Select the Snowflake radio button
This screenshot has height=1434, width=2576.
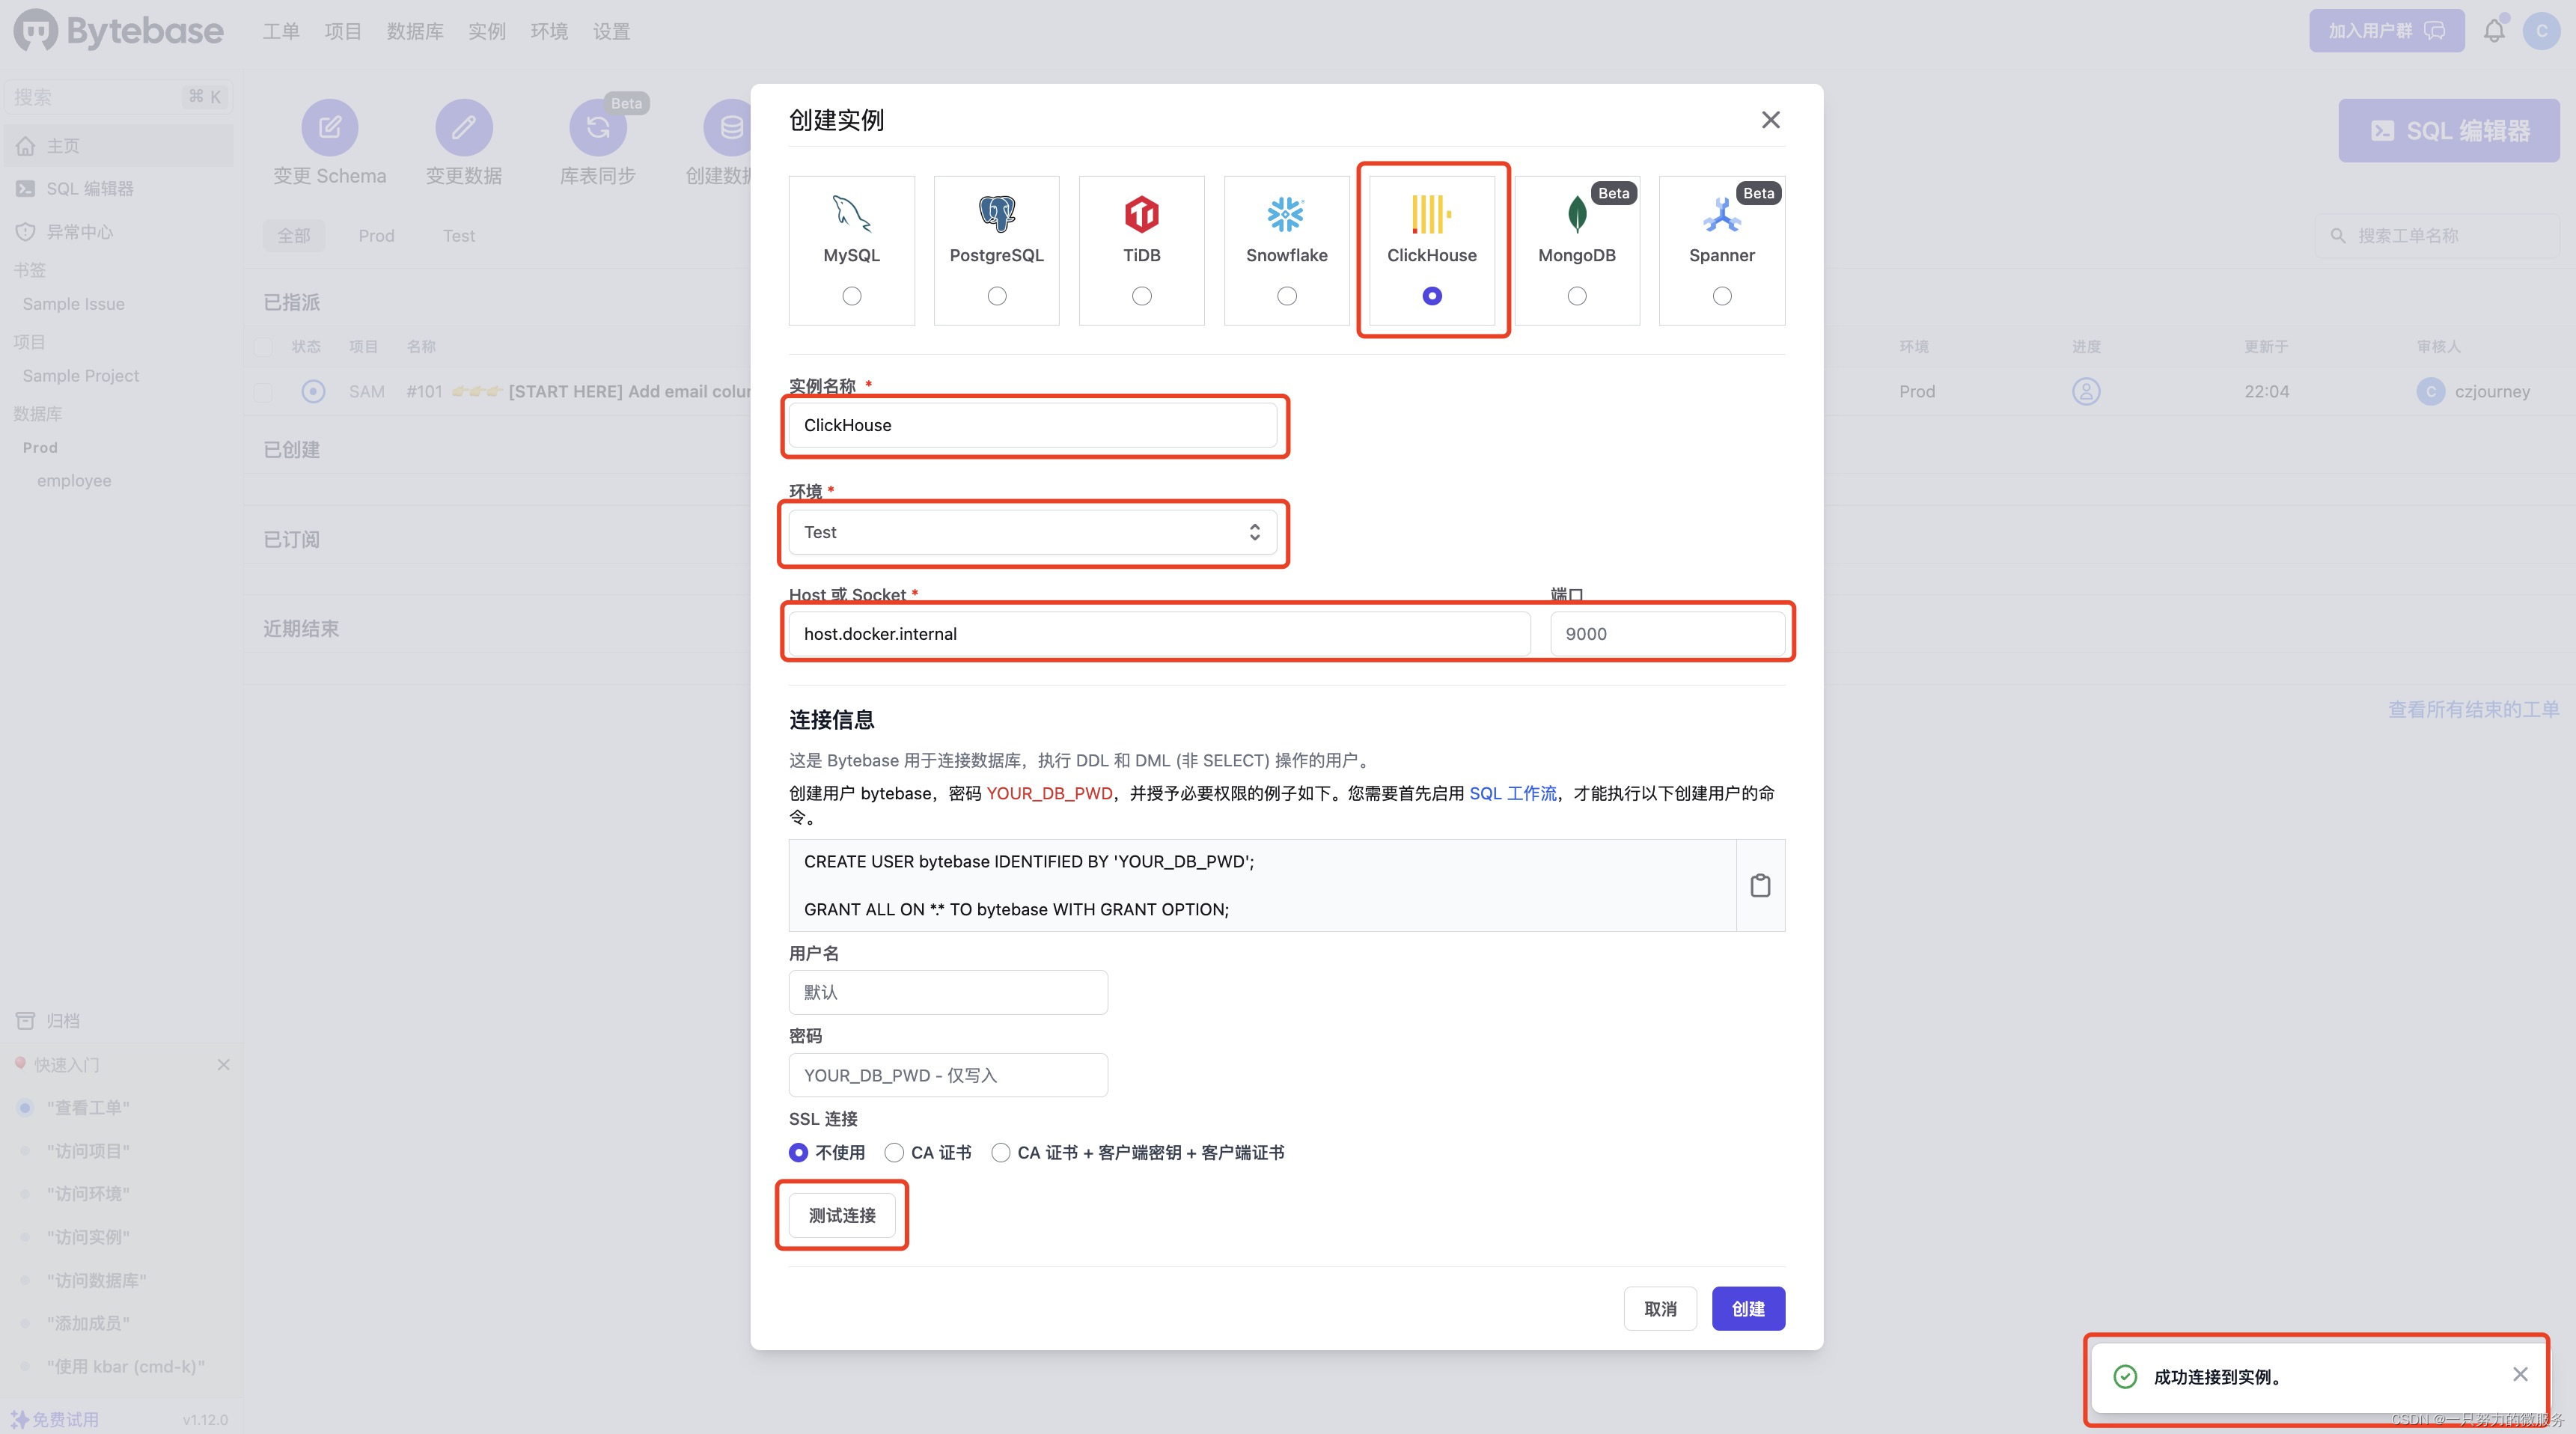(x=1286, y=296)
